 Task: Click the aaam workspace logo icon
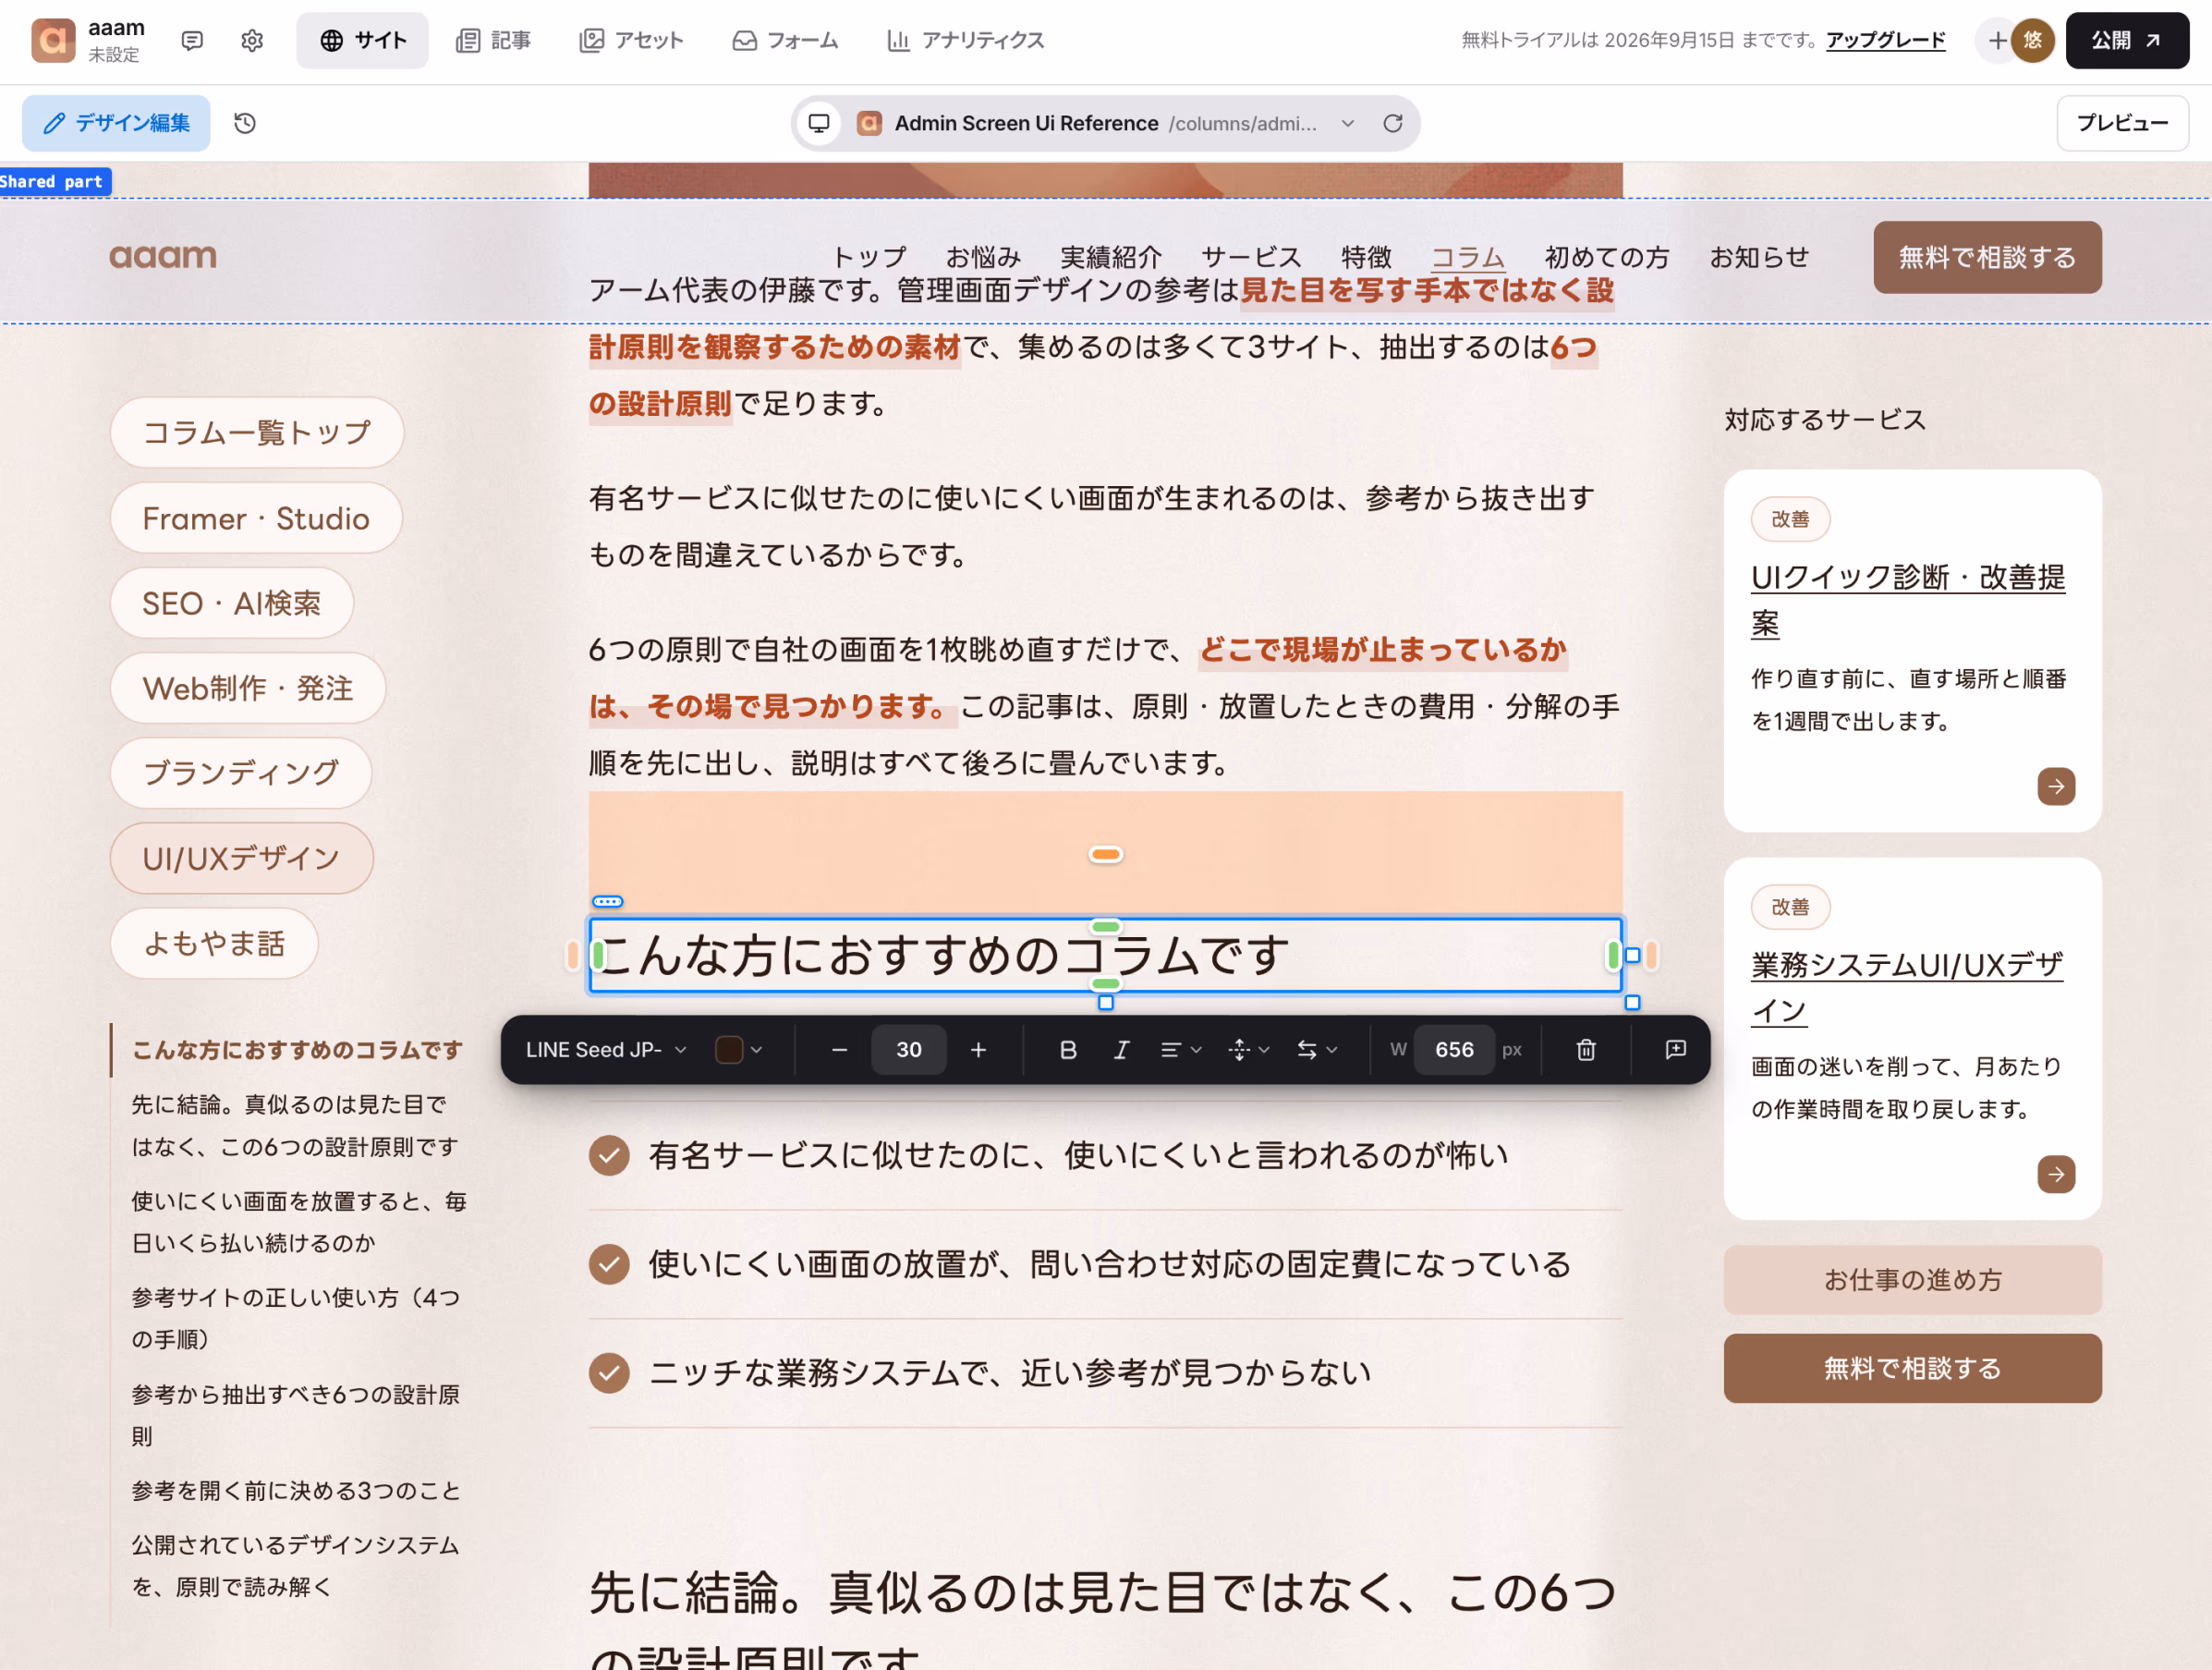coord(53,41)
